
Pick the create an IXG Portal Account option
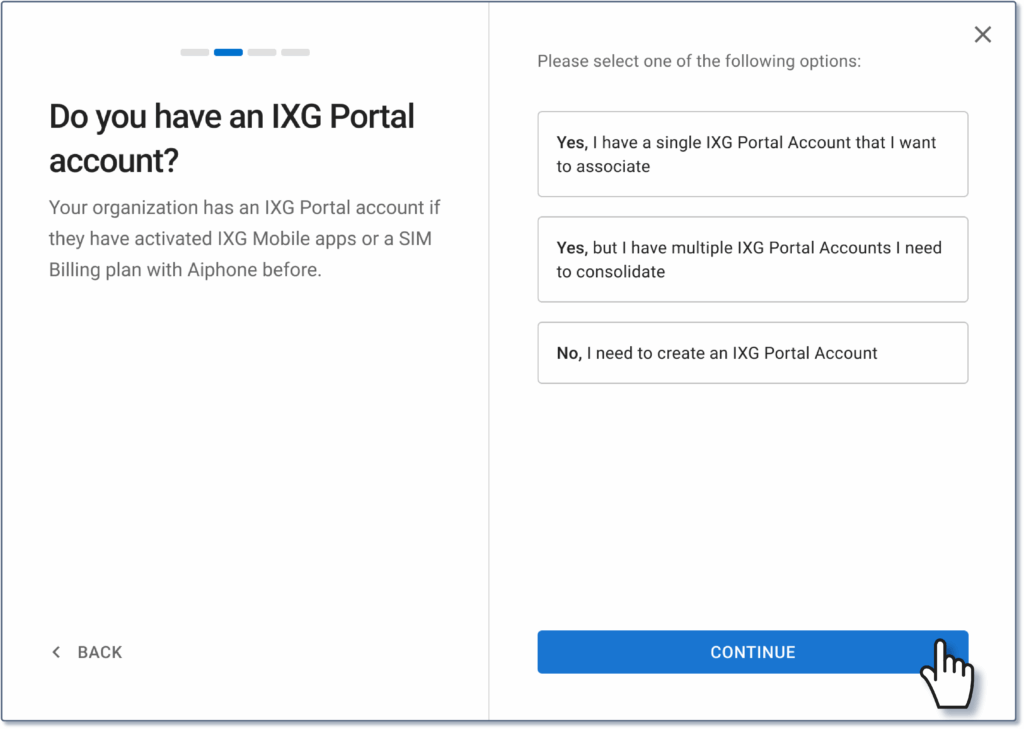pyautogui.click(x=752, y=353)
